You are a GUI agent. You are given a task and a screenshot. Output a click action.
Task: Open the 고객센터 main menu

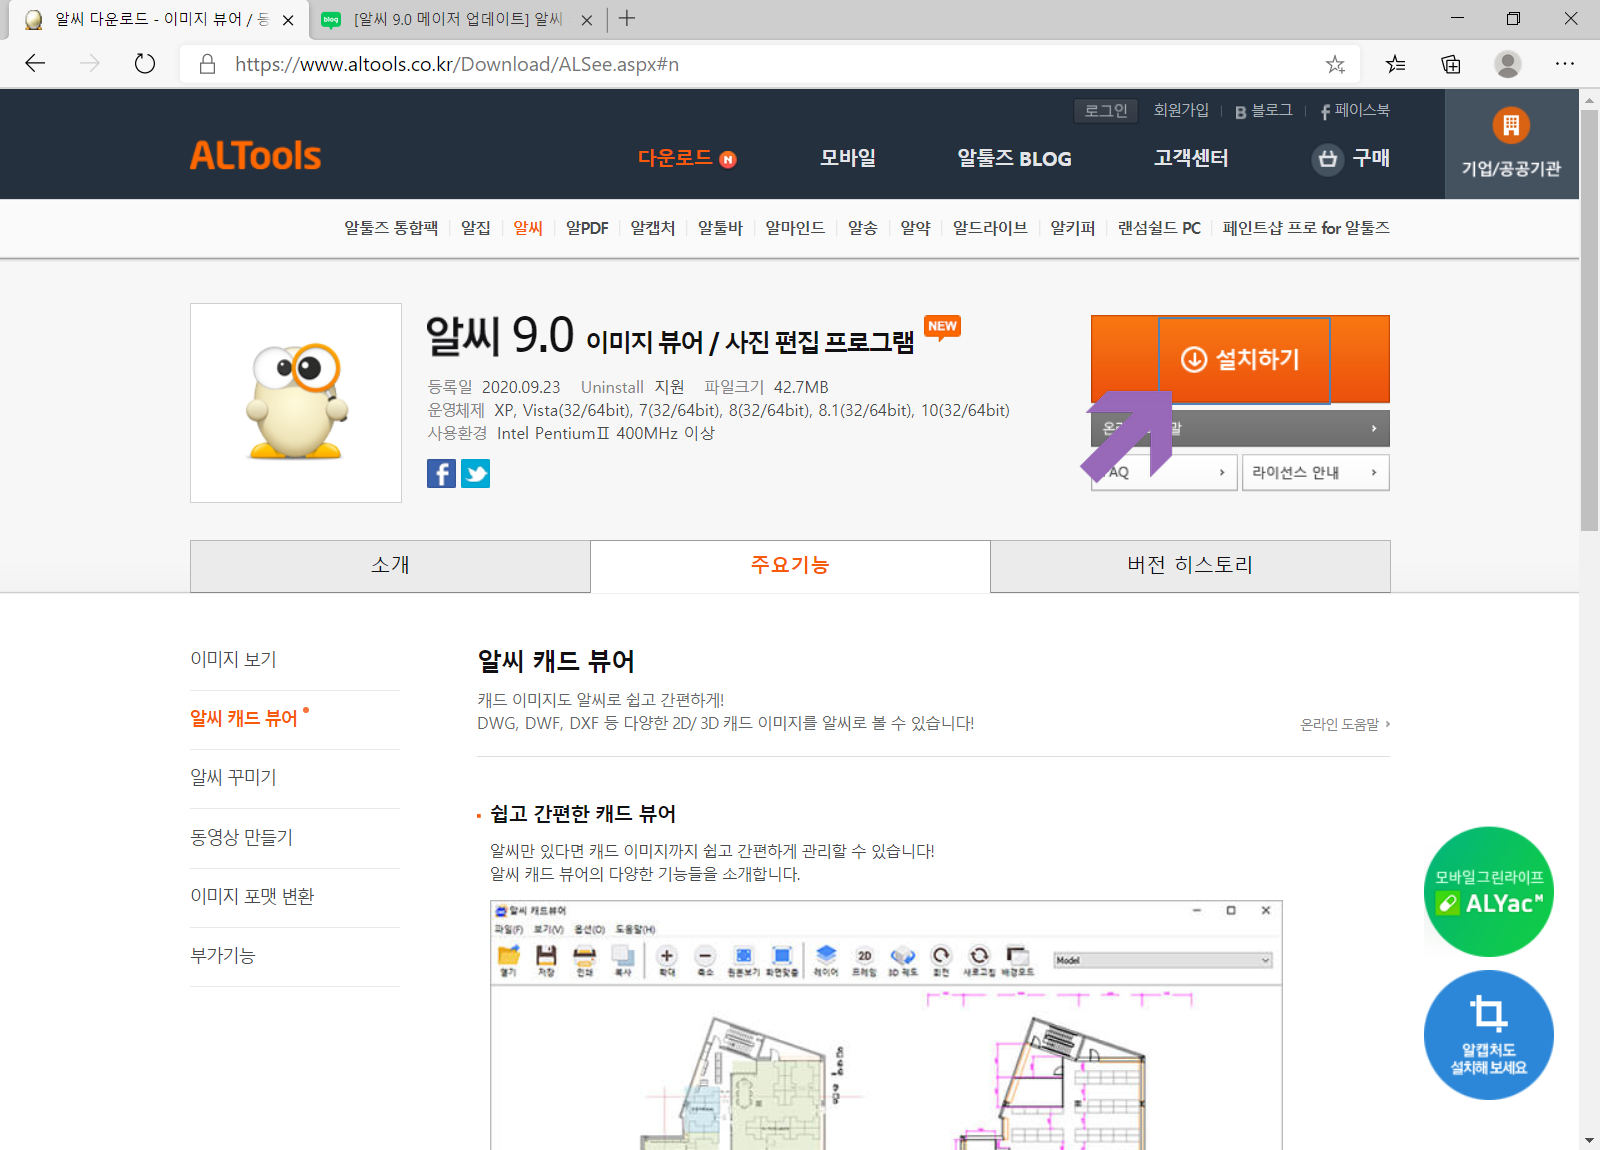pyautogui.click(x=1191, y=158)
